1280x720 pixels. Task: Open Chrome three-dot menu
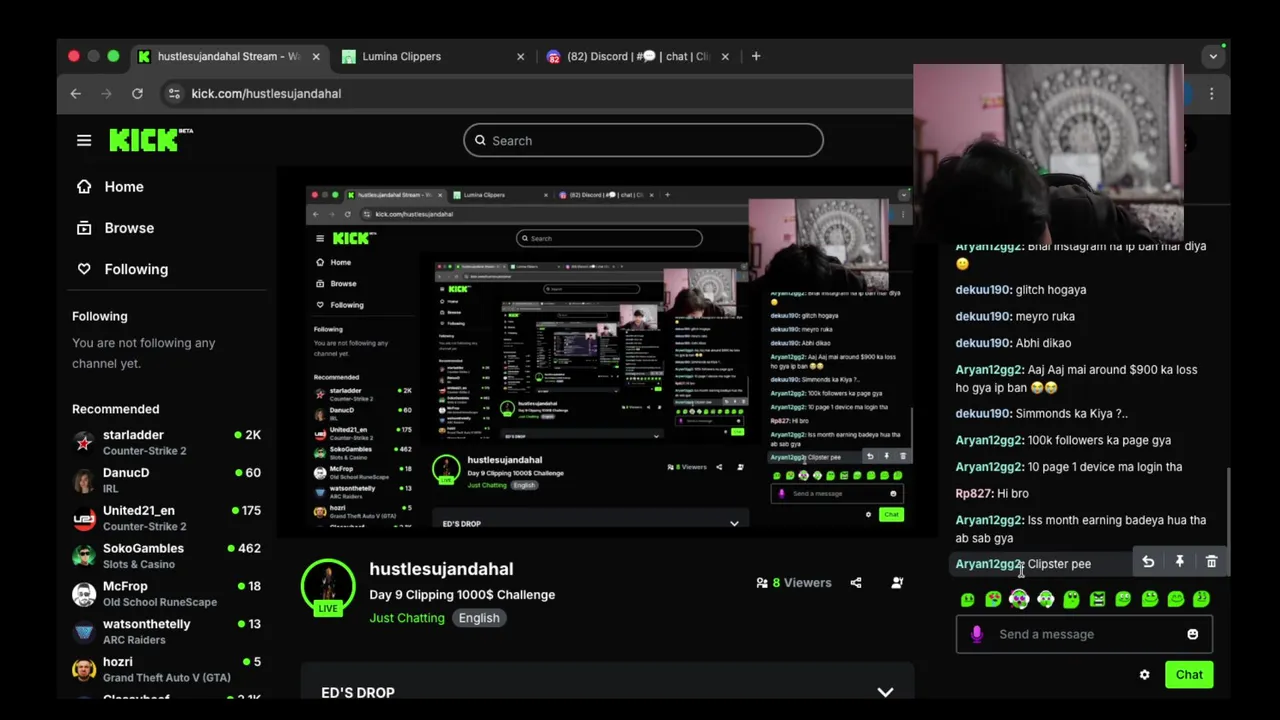point(1211,93)
